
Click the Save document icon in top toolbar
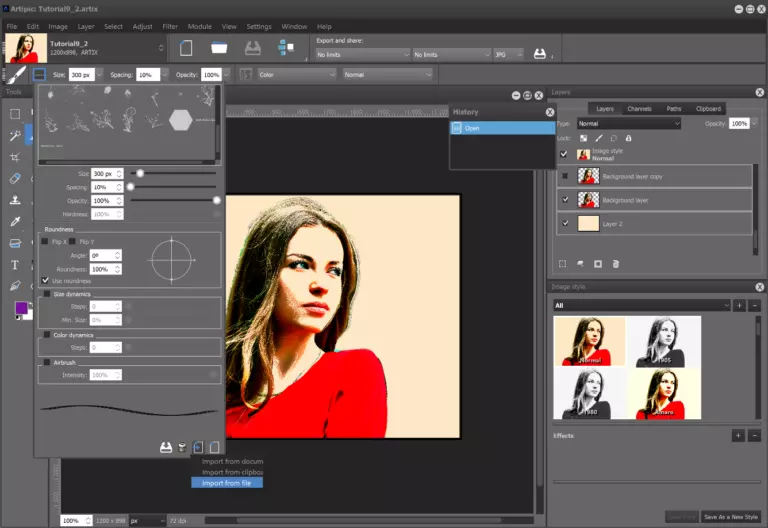[x=253, y=48]
